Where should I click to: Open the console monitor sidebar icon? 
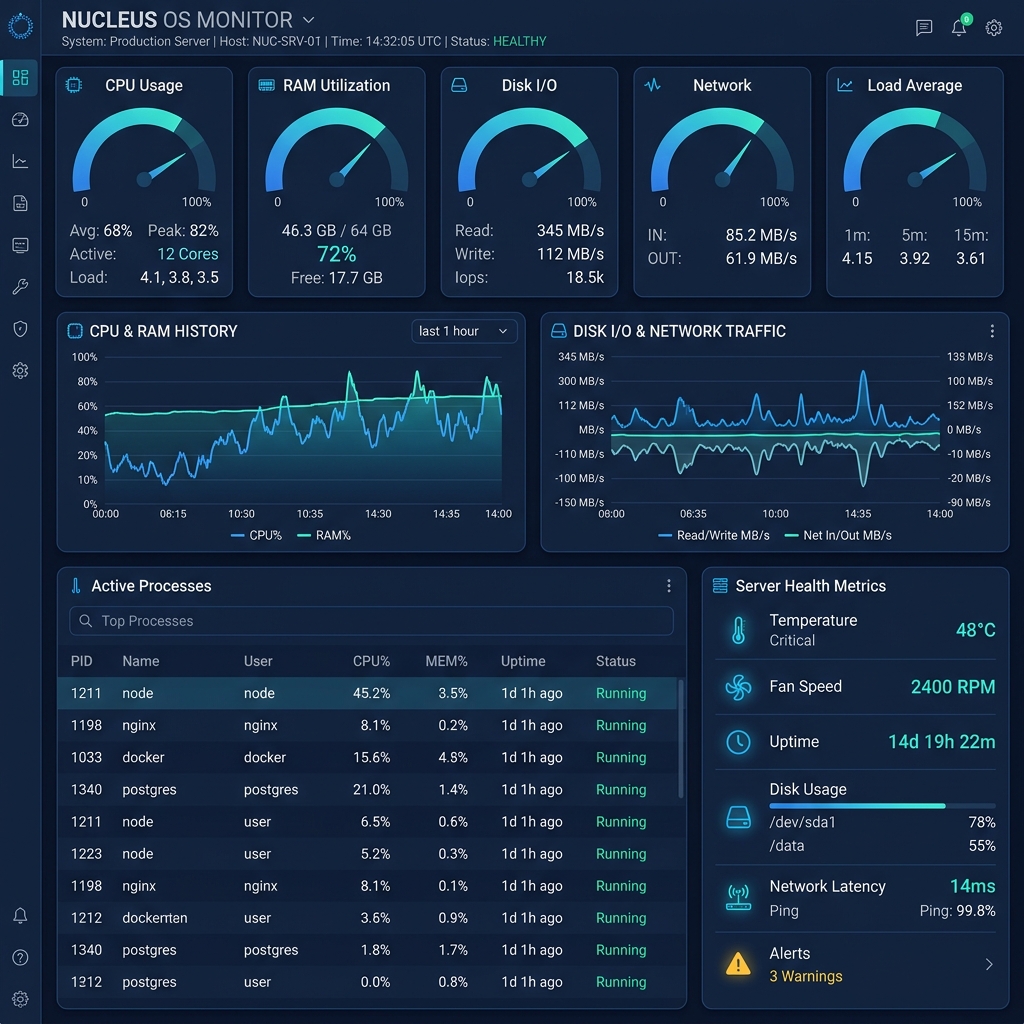click(x=20, y=245)
